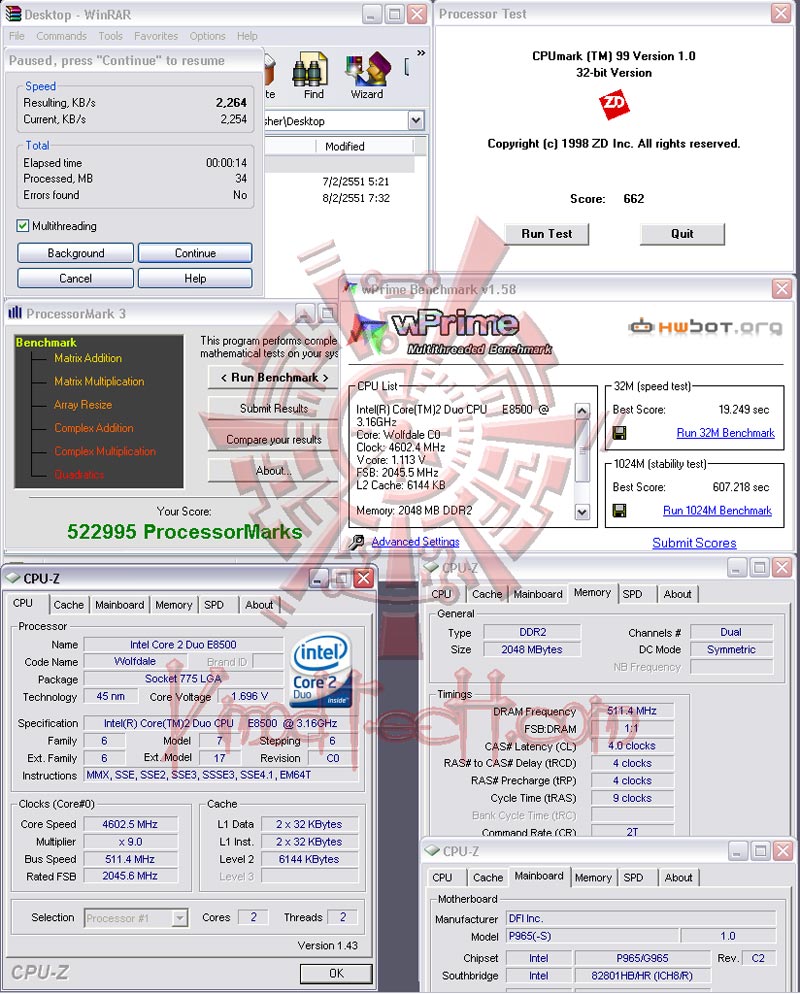Click Continue to resume benchmark
Screen dimensions: 800x994
click(195, 253)
